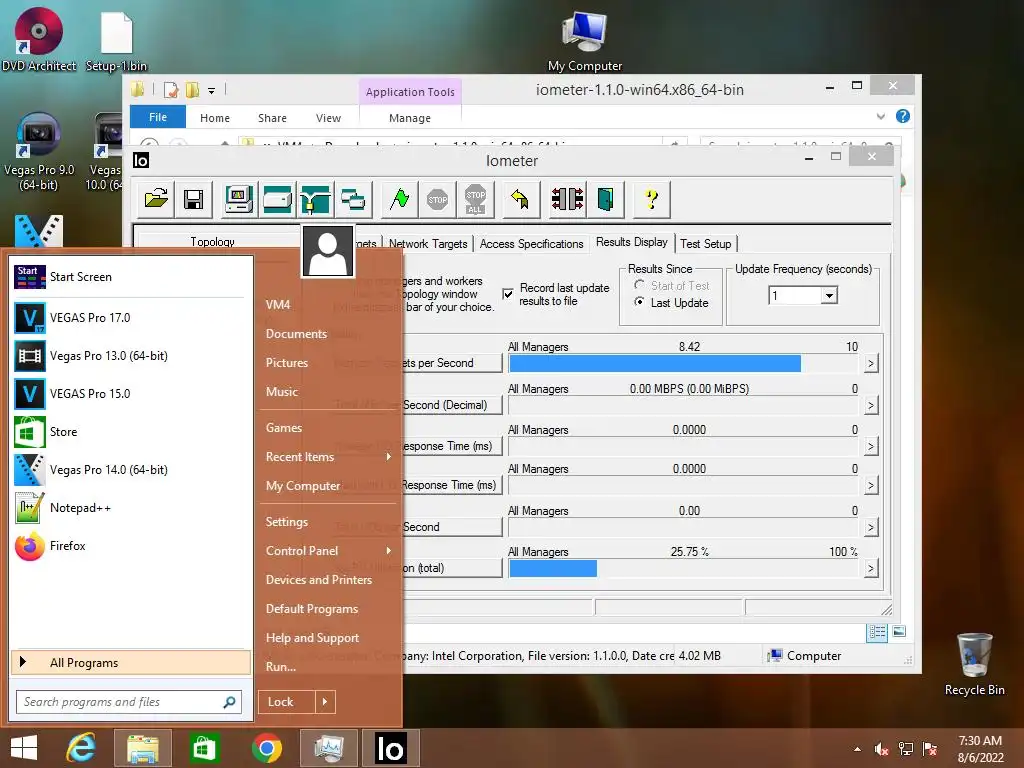Open Network Targets tab
The image size is (1024, 768).
(428, 244)
